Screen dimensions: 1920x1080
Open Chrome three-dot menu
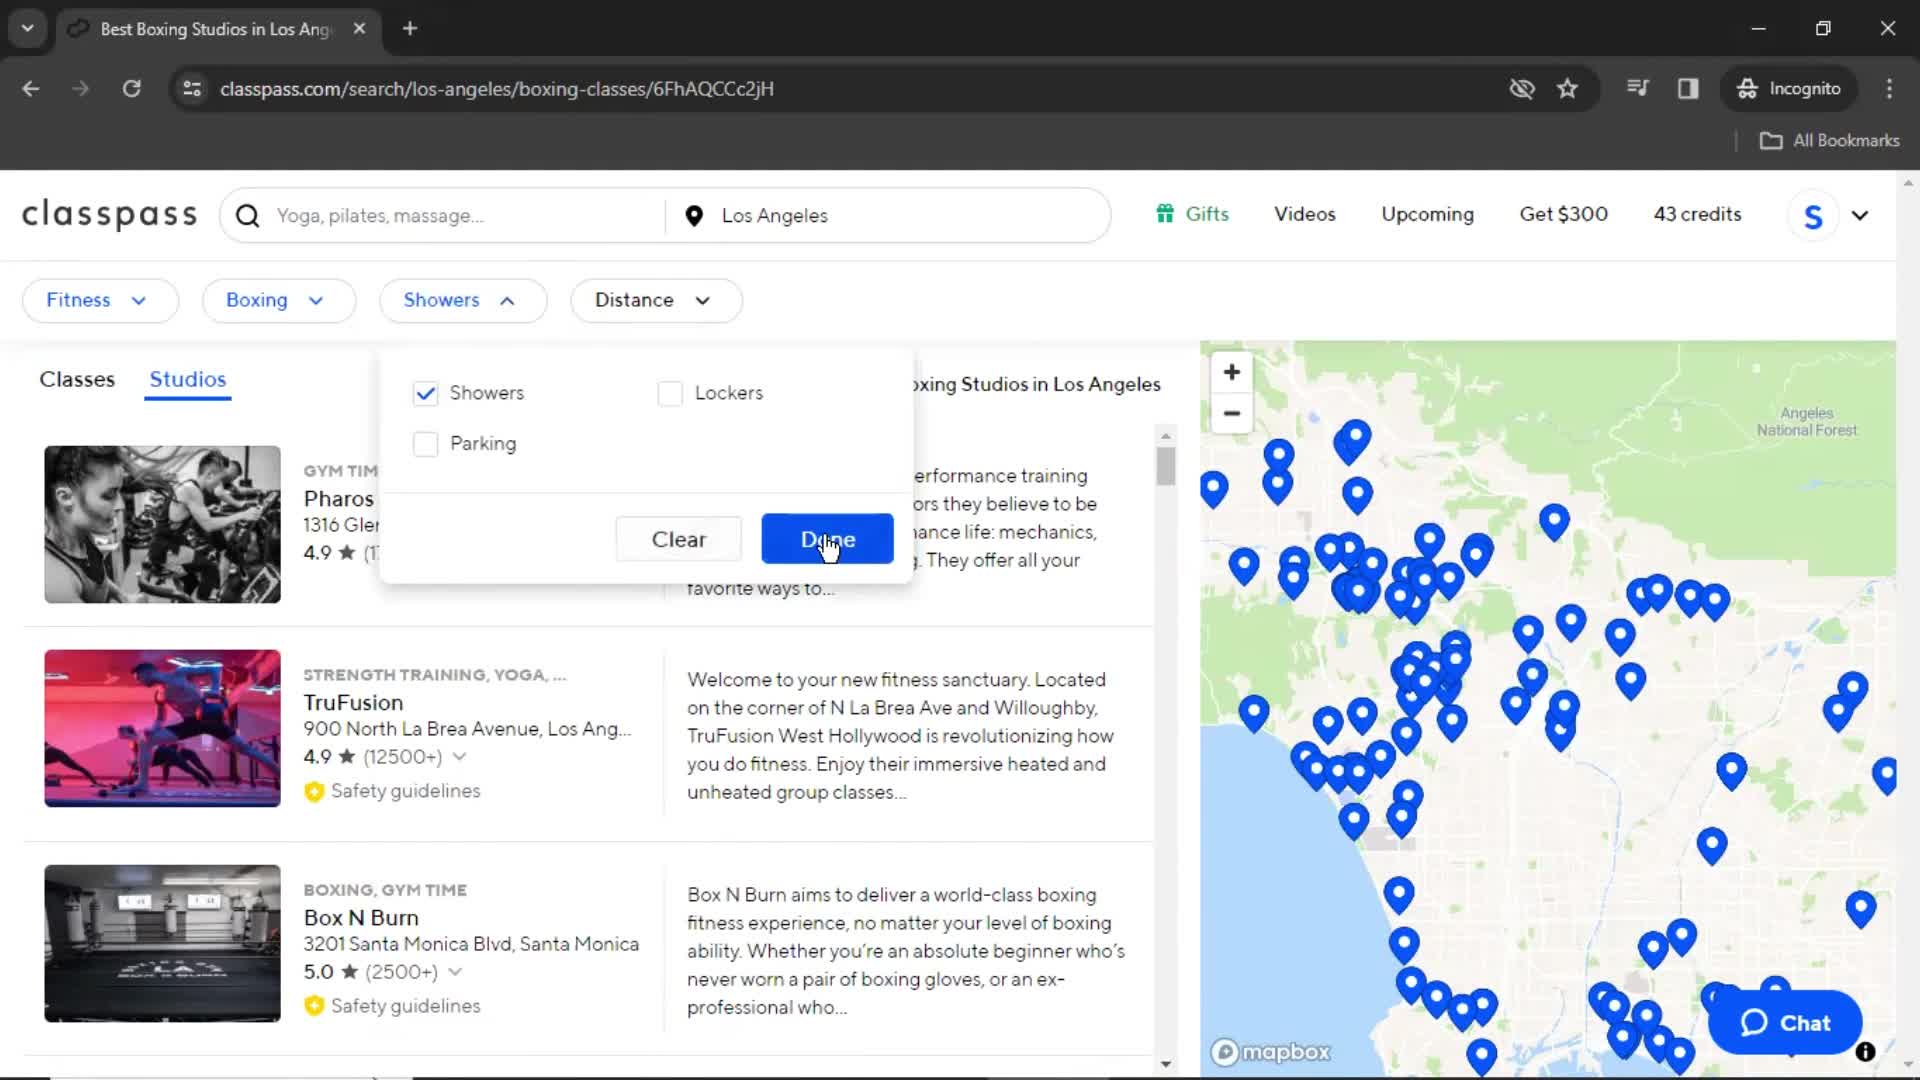[x=1889, y=89]
